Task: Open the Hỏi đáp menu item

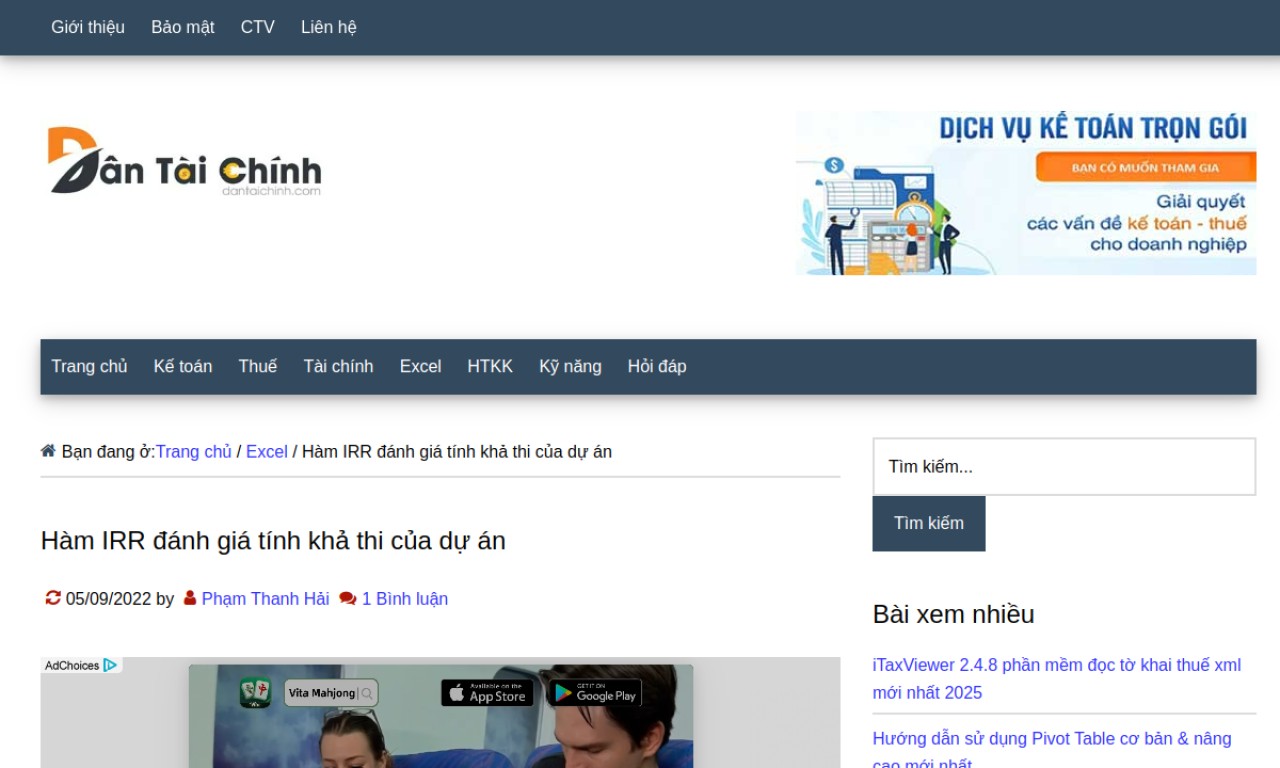Action: pos(657,366)
